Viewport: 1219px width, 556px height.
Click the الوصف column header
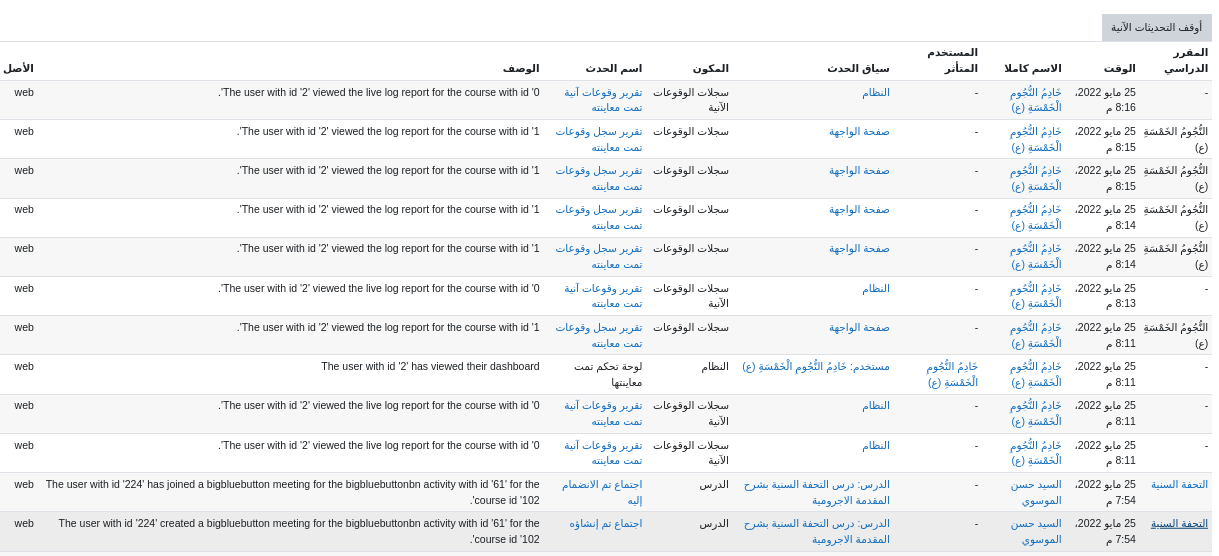point(521,68)
